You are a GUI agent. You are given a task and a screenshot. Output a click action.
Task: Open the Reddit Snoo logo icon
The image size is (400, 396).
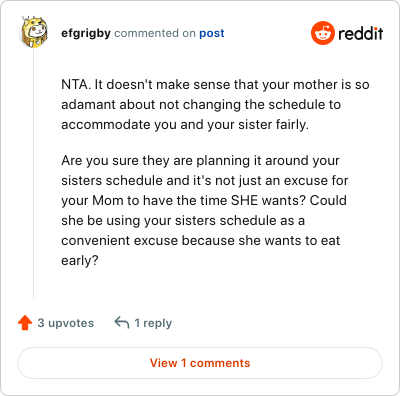click(322, 33)
